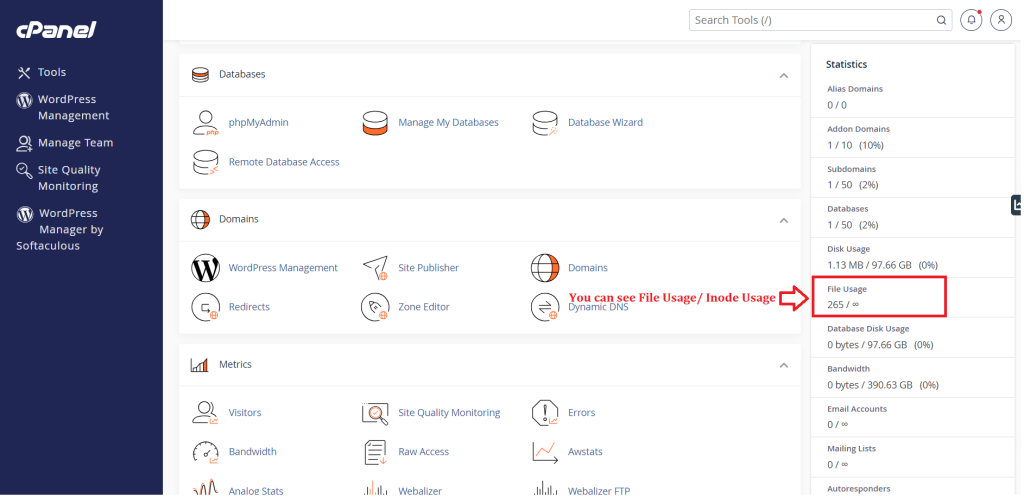This screenshot has height=498, width=1024.
Task: Click the side chart tab at right edge
Action: pyautogui.click(x=1016, y=204)
